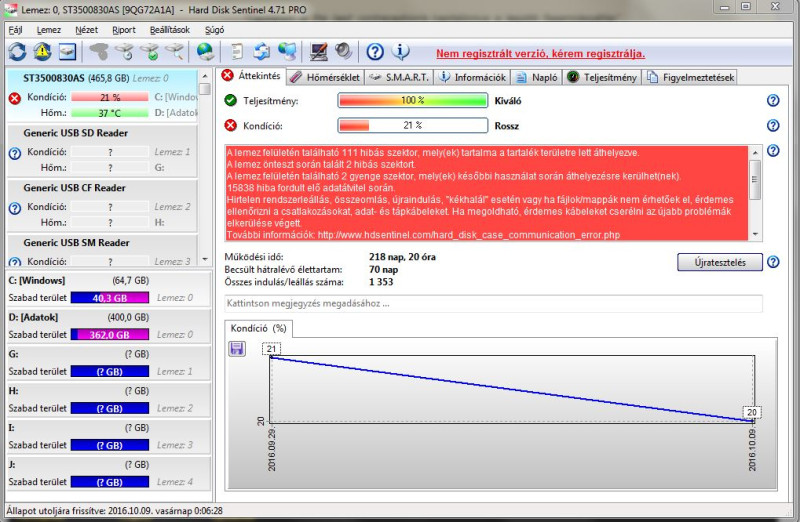
Task: Select the C: [Windows] partition
Action: (108, 289)
